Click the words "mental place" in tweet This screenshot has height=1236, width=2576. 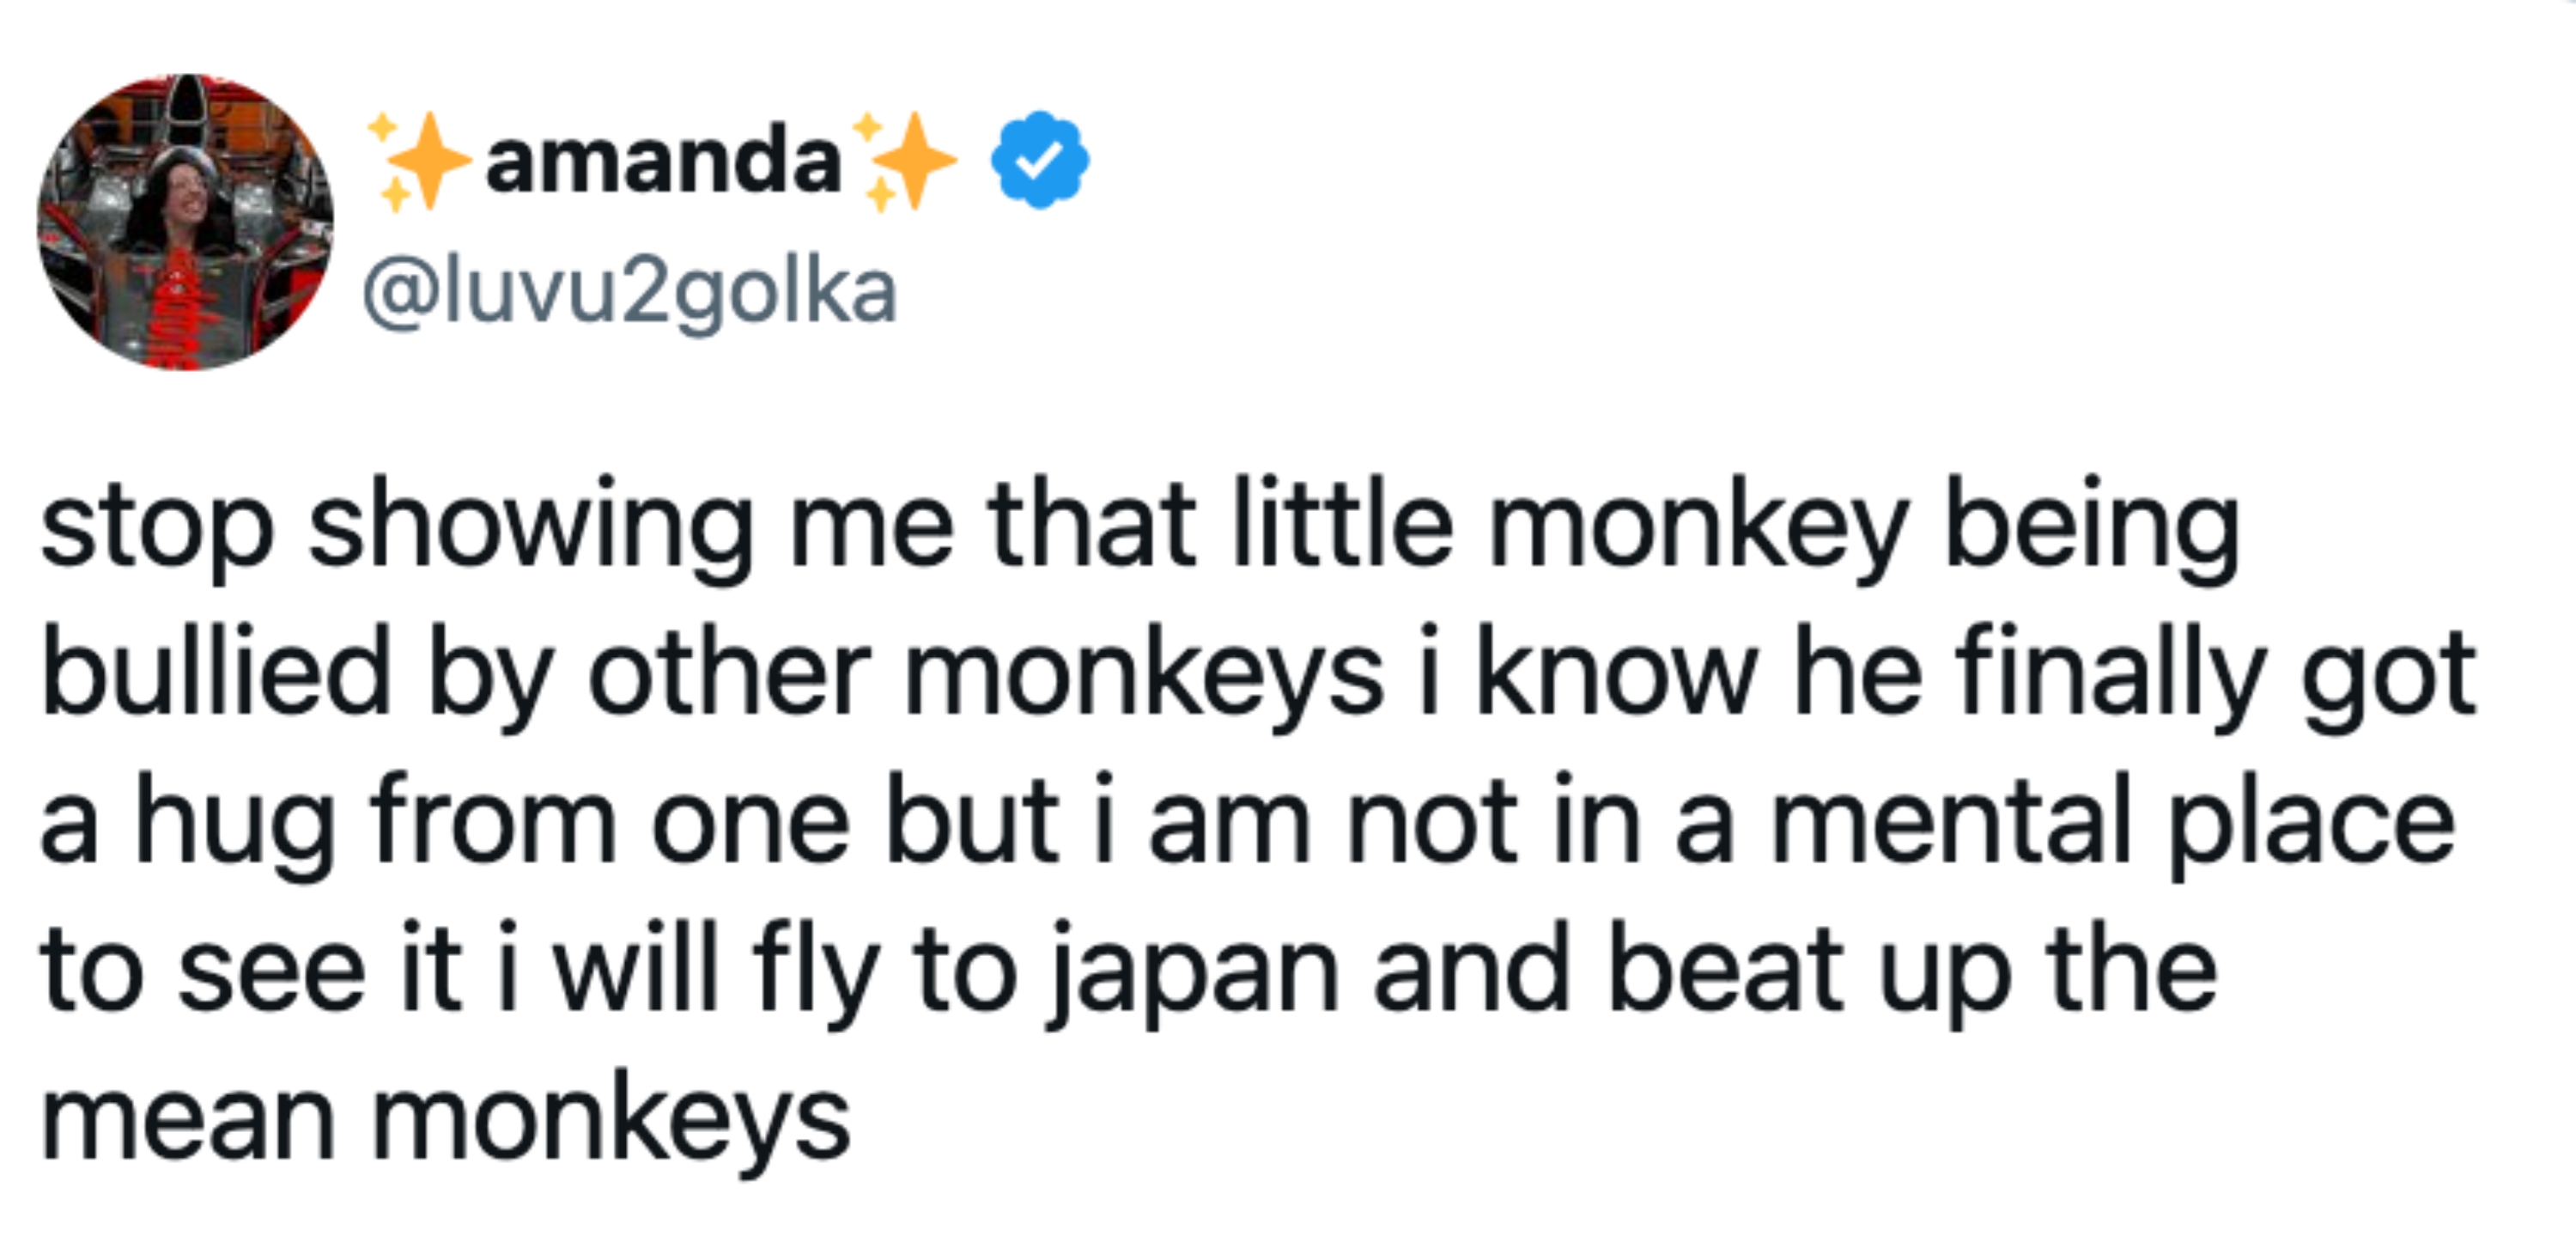[2111, 824]
